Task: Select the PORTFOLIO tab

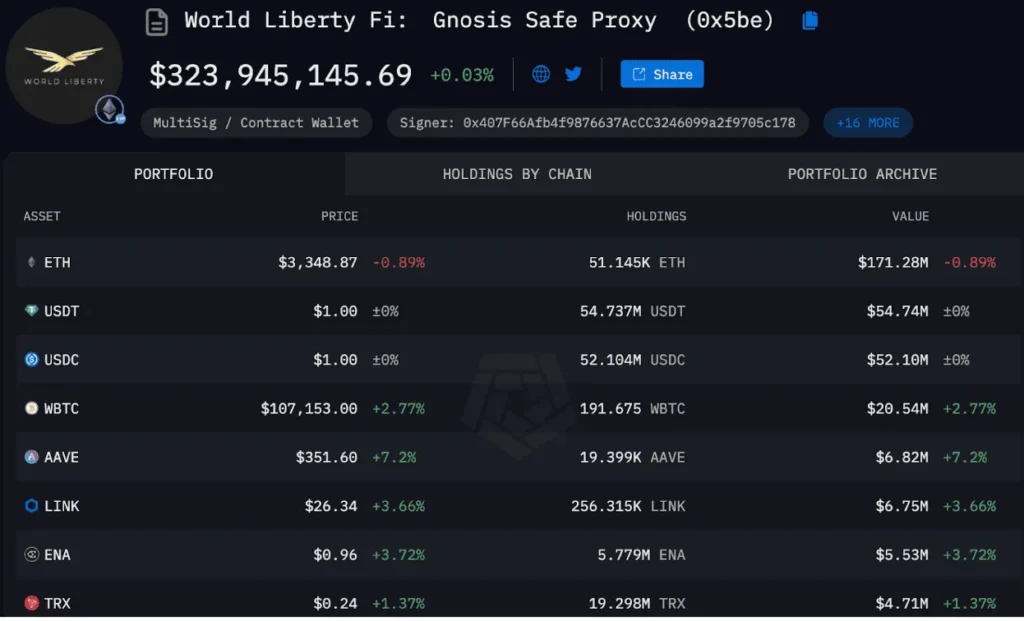Action: click(x=173, y=173)
